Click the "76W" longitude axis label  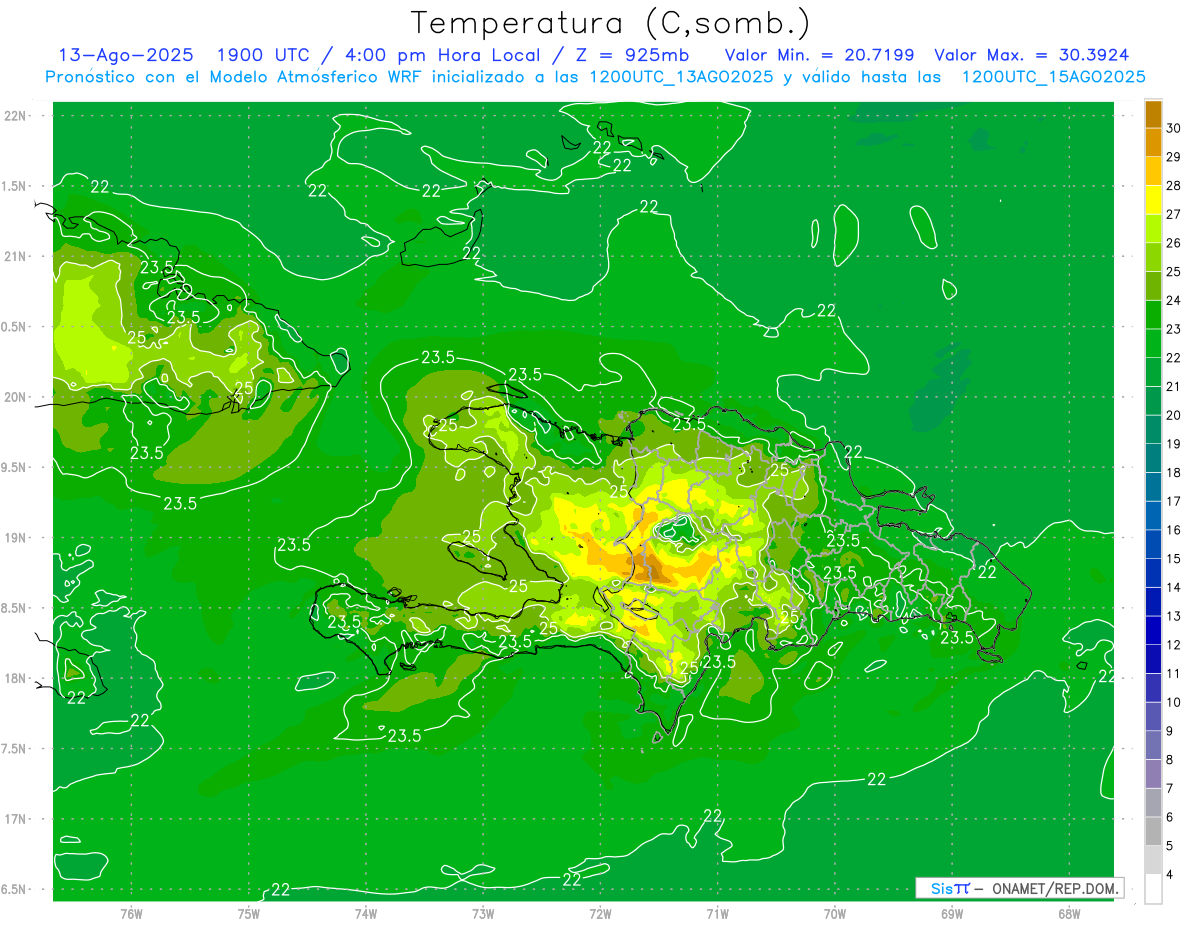pyautogui.click(x=131, y=913)
